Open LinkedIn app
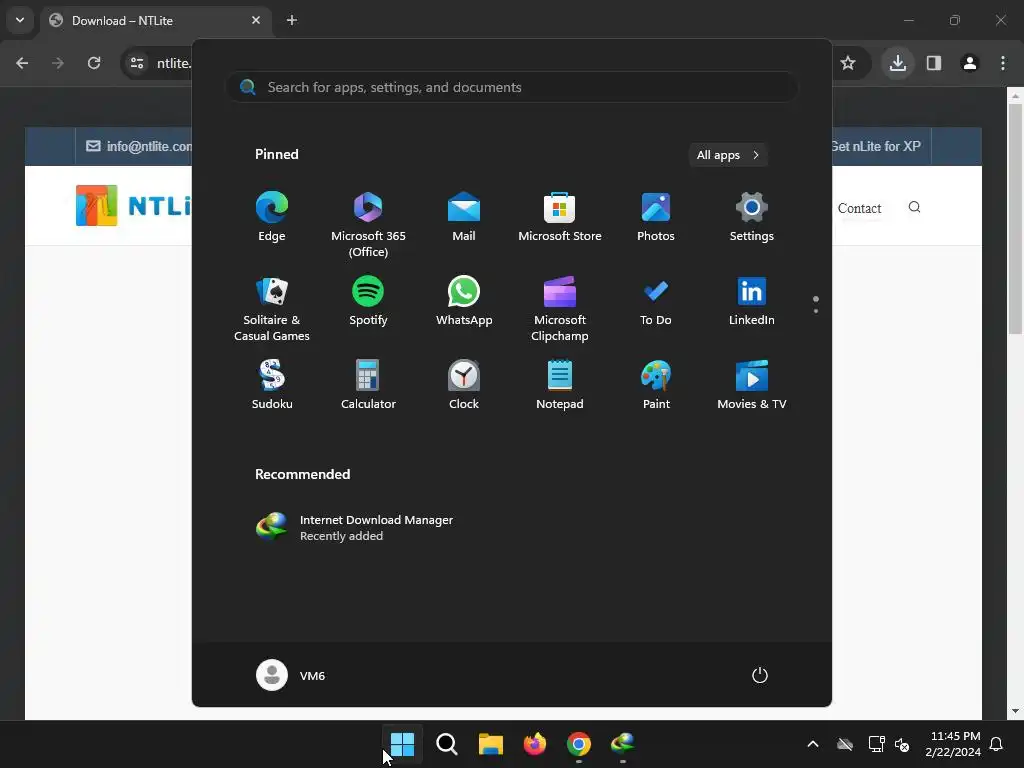The height and width of the screenshot is (768, 1024). tap(752, 301)
